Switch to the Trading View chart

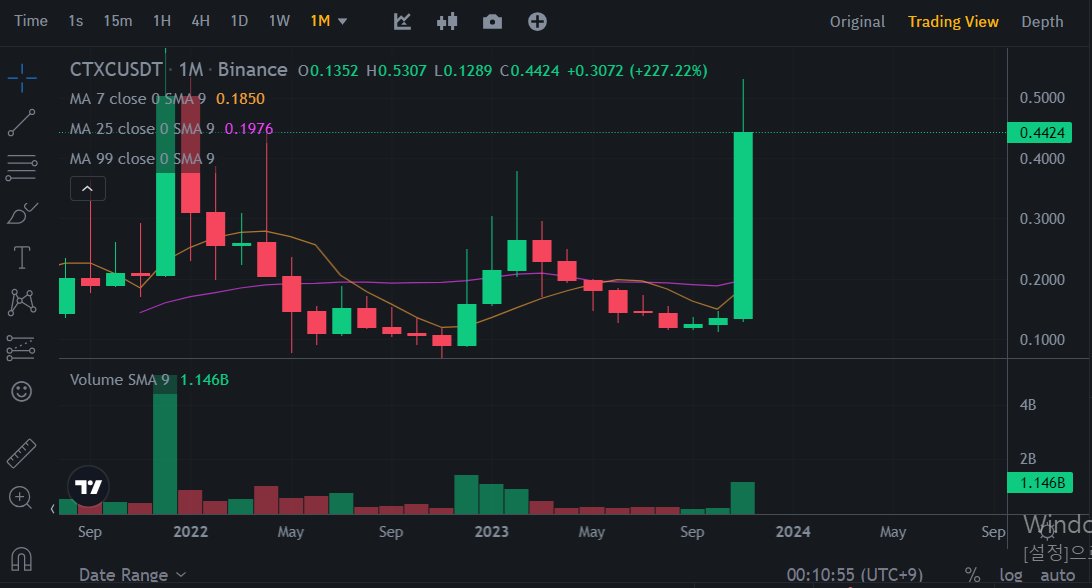pos(953,22)
